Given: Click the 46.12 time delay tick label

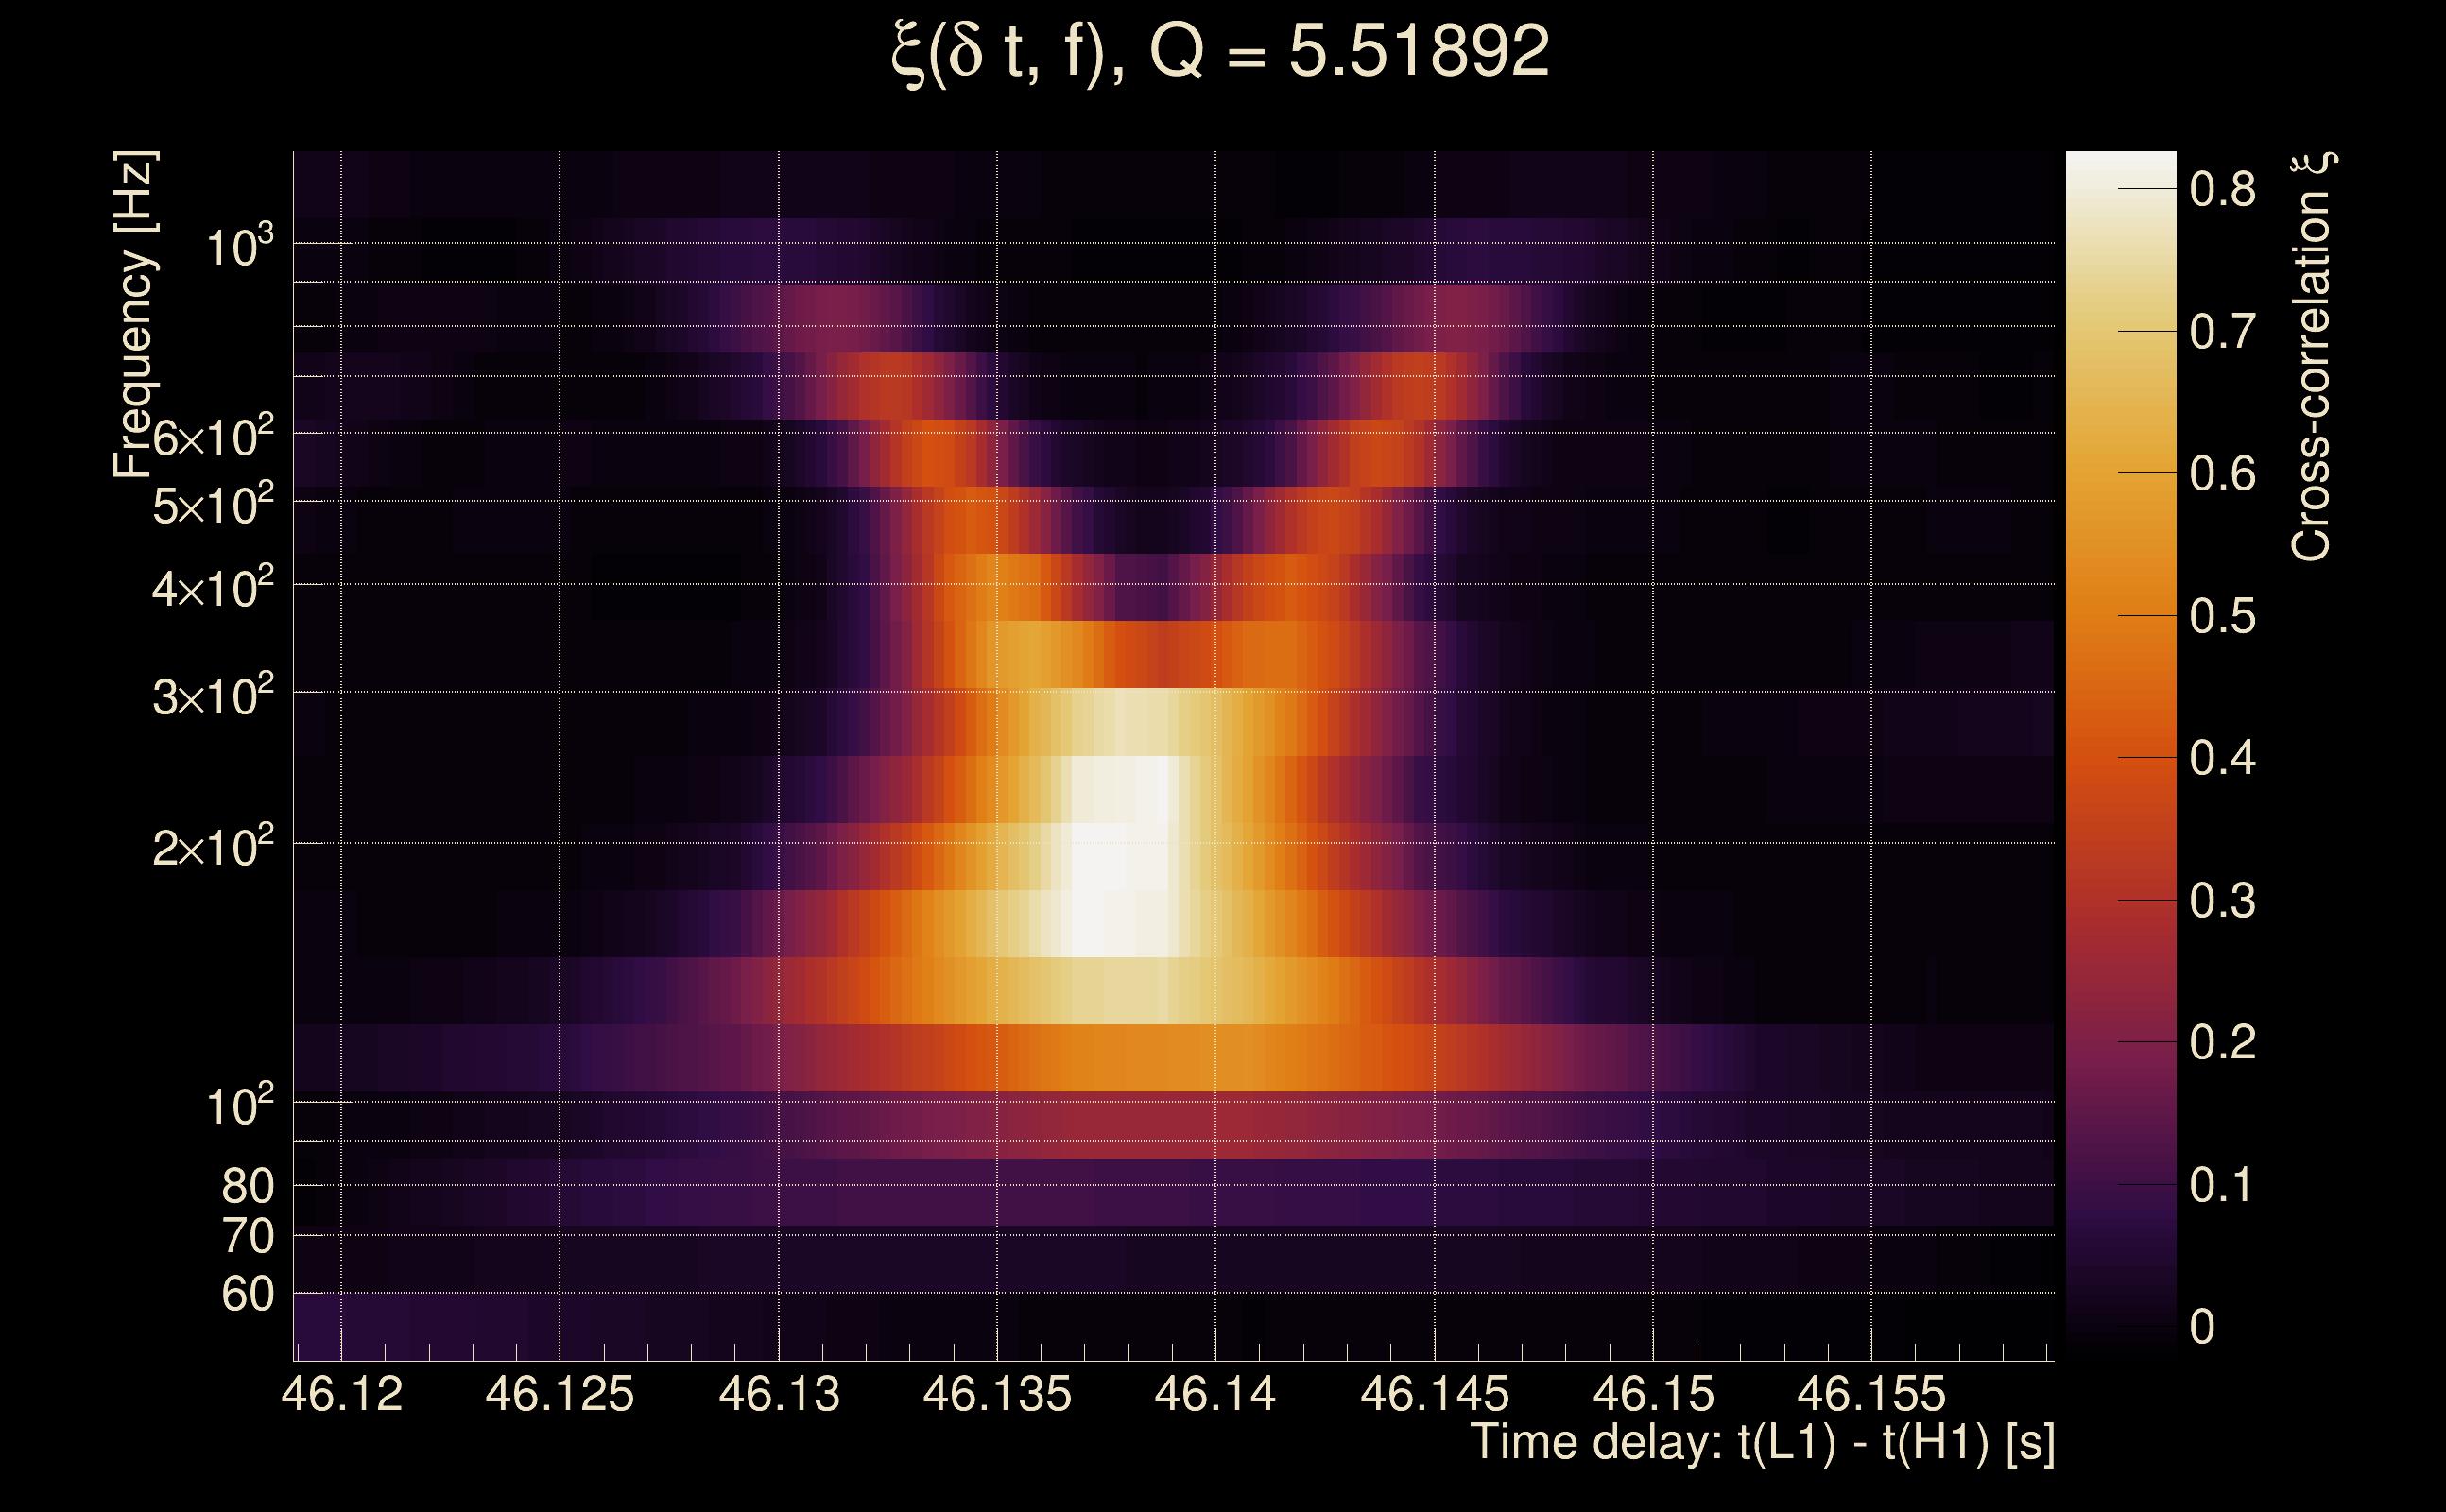Looking at the screenshot, I should point(342,1394).
